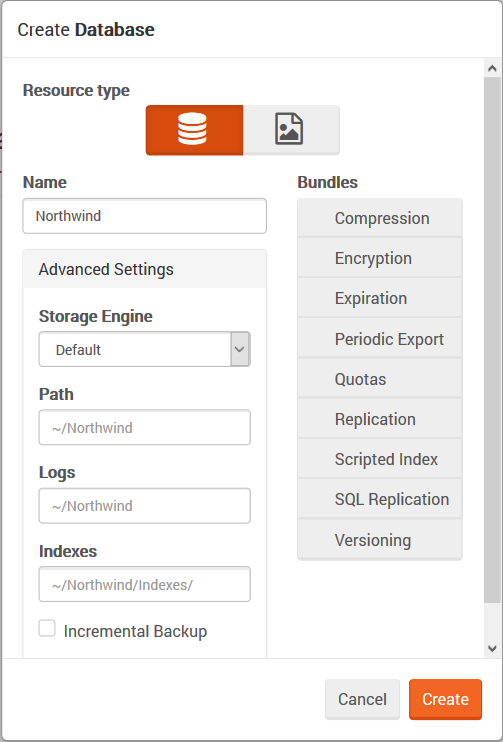503x742 pixels.
Task: Click the Create button
Action: pos(445,699)
